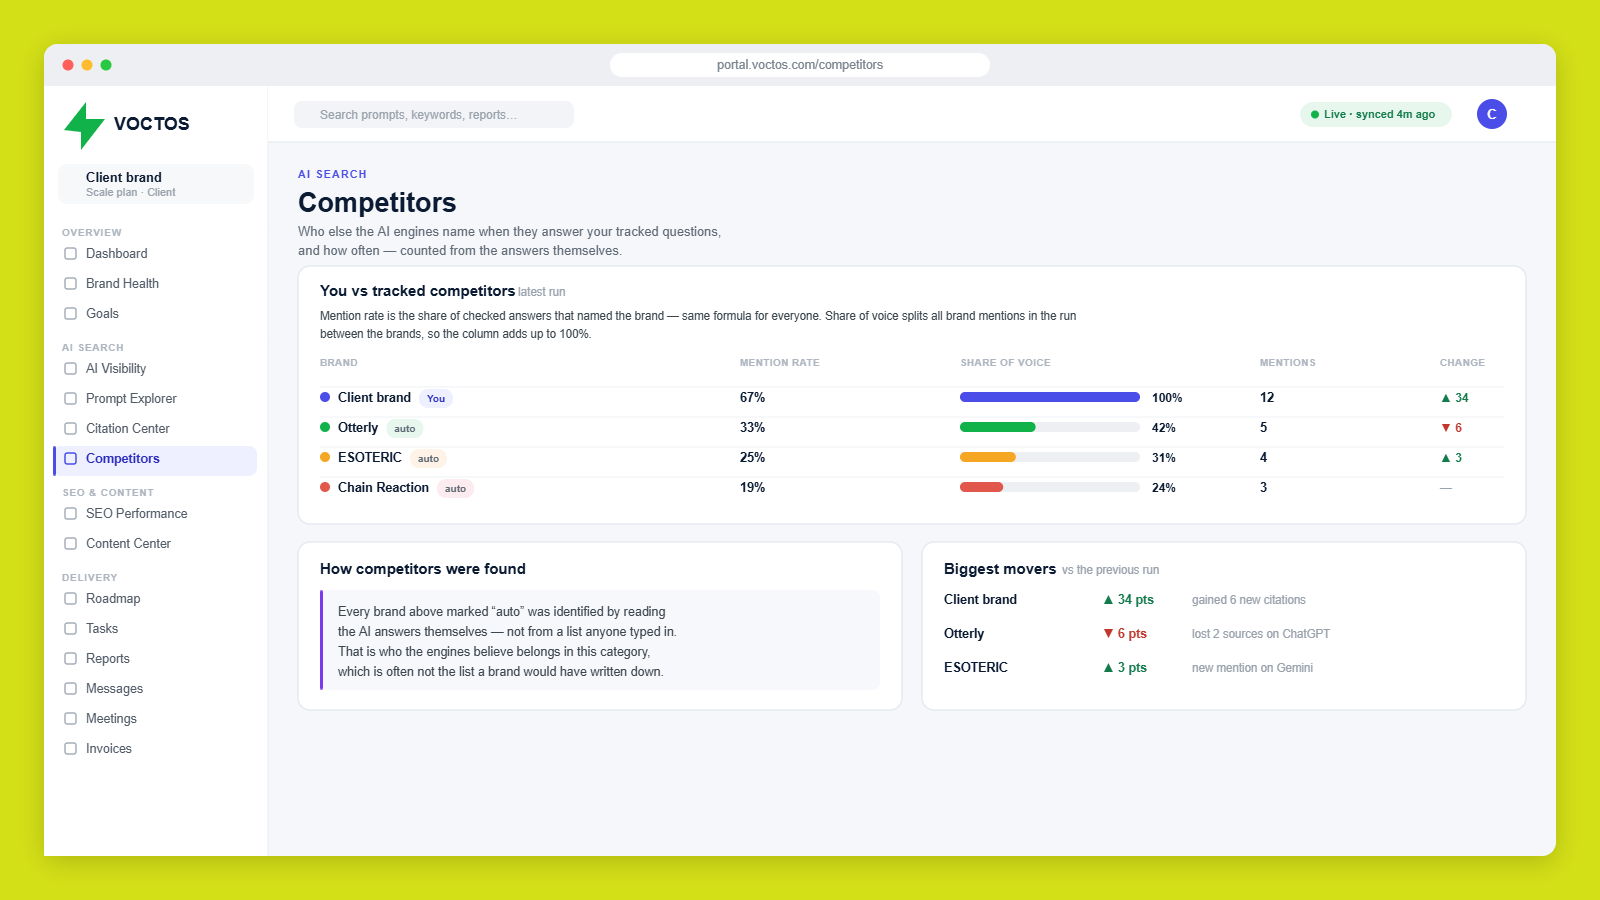Click the blue Client brand share bar
The image size is (1600, 900).
[1050, 397]
